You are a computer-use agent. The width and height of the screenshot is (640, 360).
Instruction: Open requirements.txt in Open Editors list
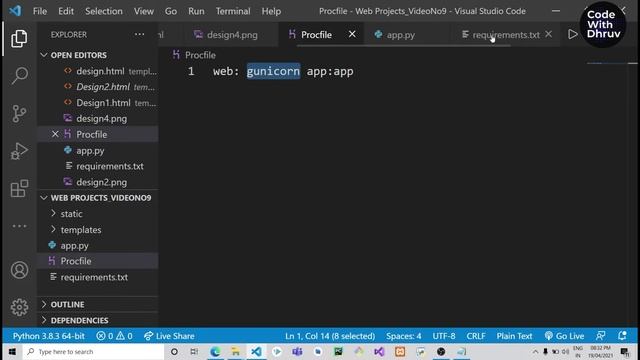110,167
